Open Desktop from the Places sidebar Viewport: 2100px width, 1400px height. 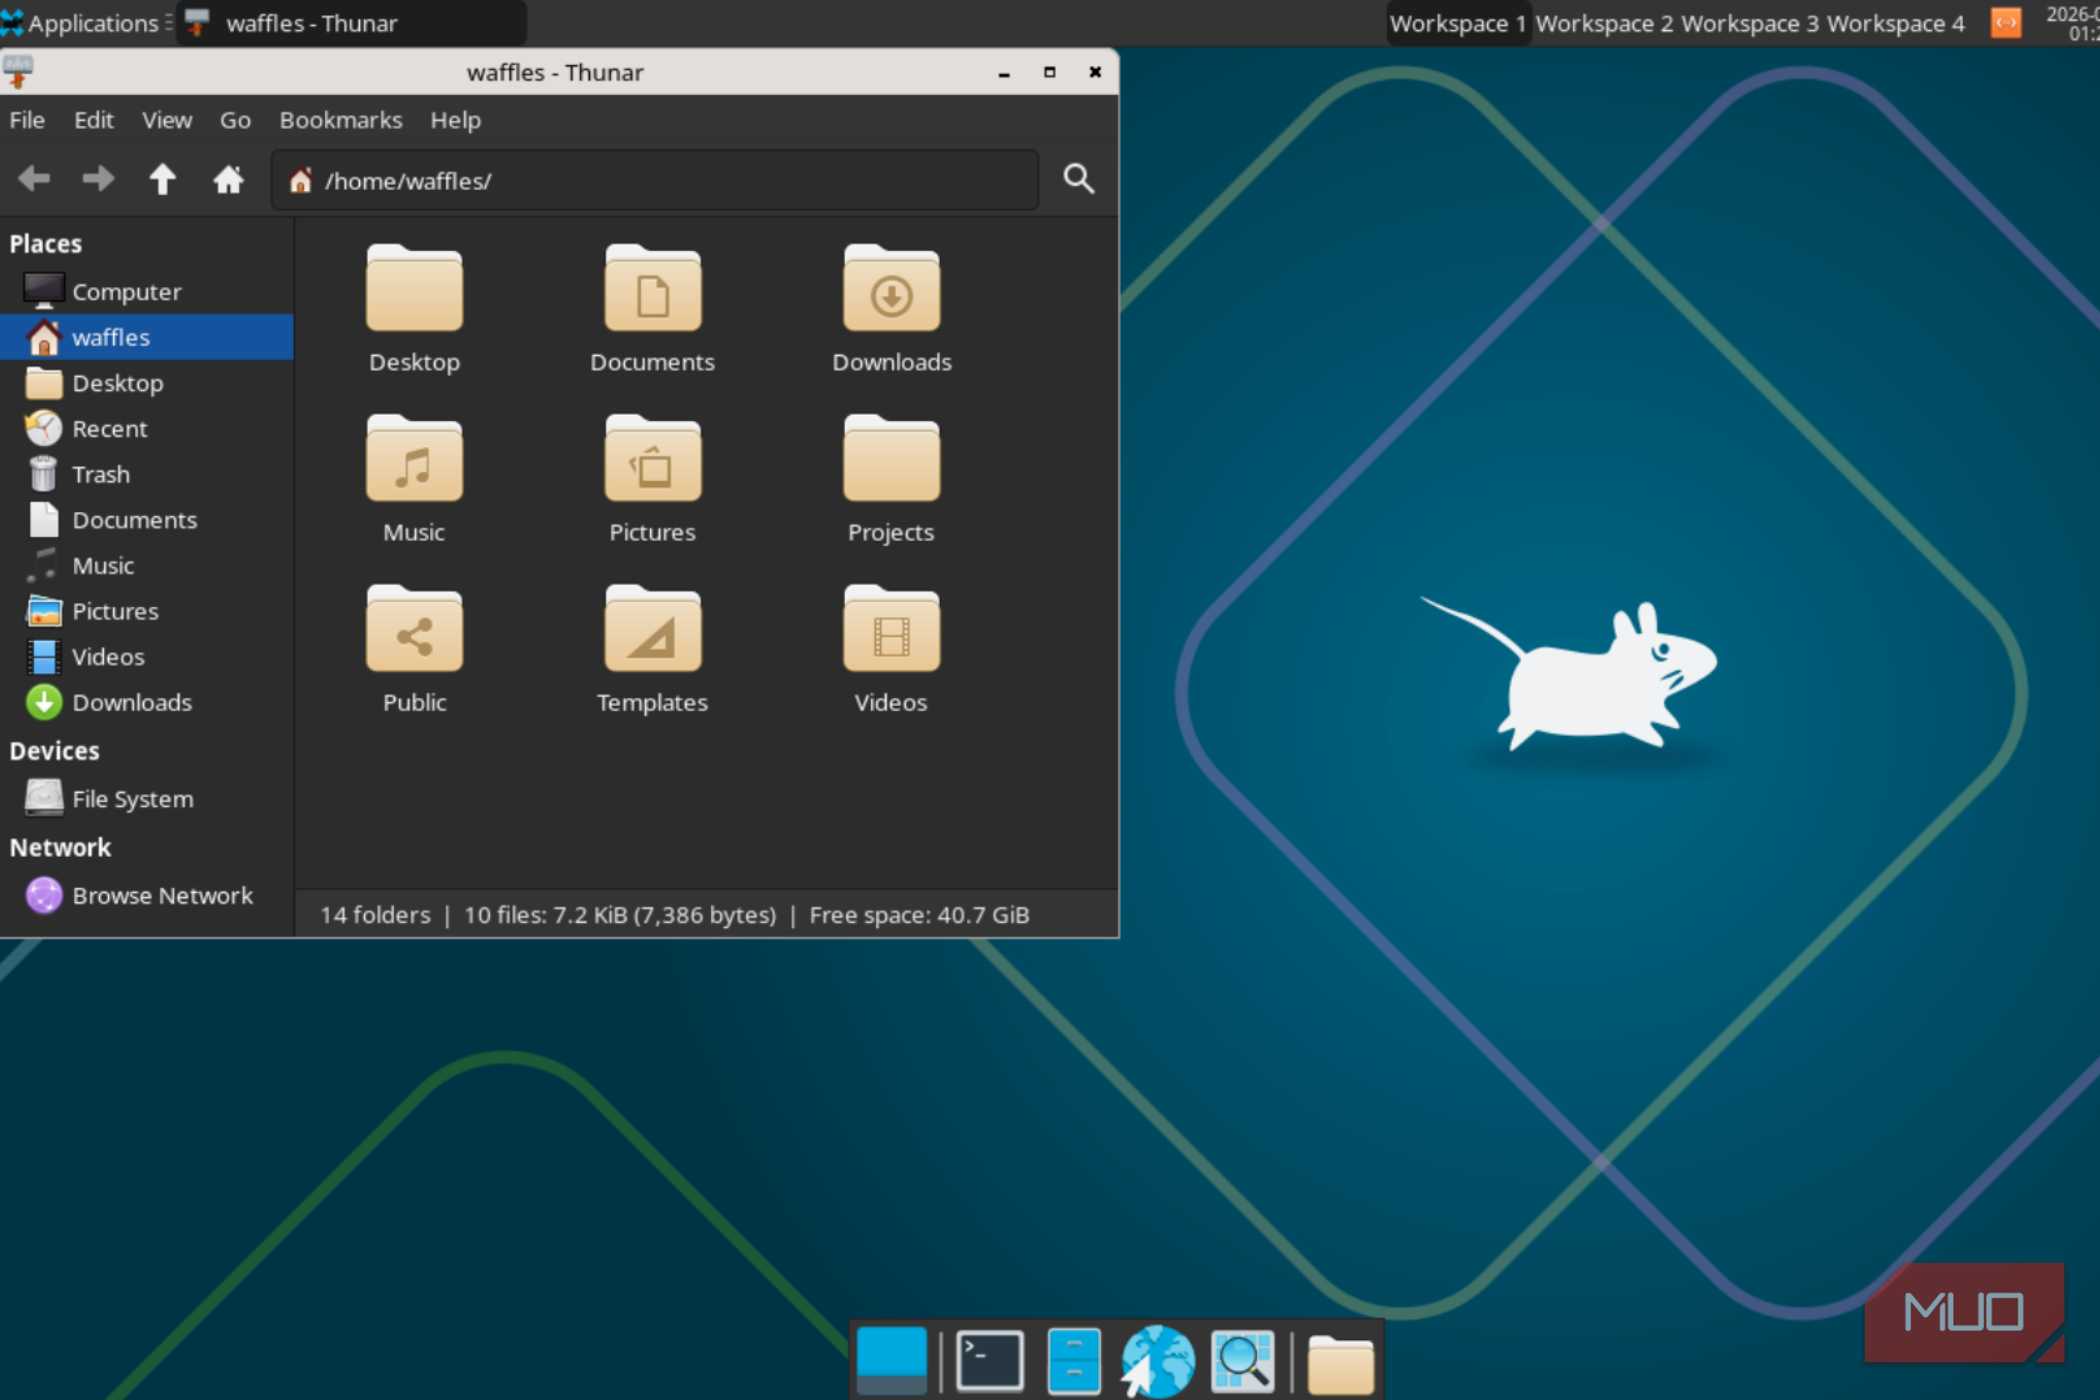(147, 383)
